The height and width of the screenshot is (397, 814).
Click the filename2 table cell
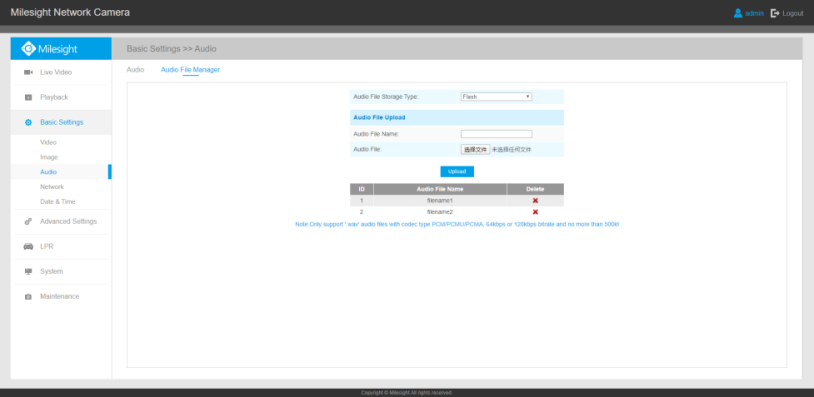440,212
